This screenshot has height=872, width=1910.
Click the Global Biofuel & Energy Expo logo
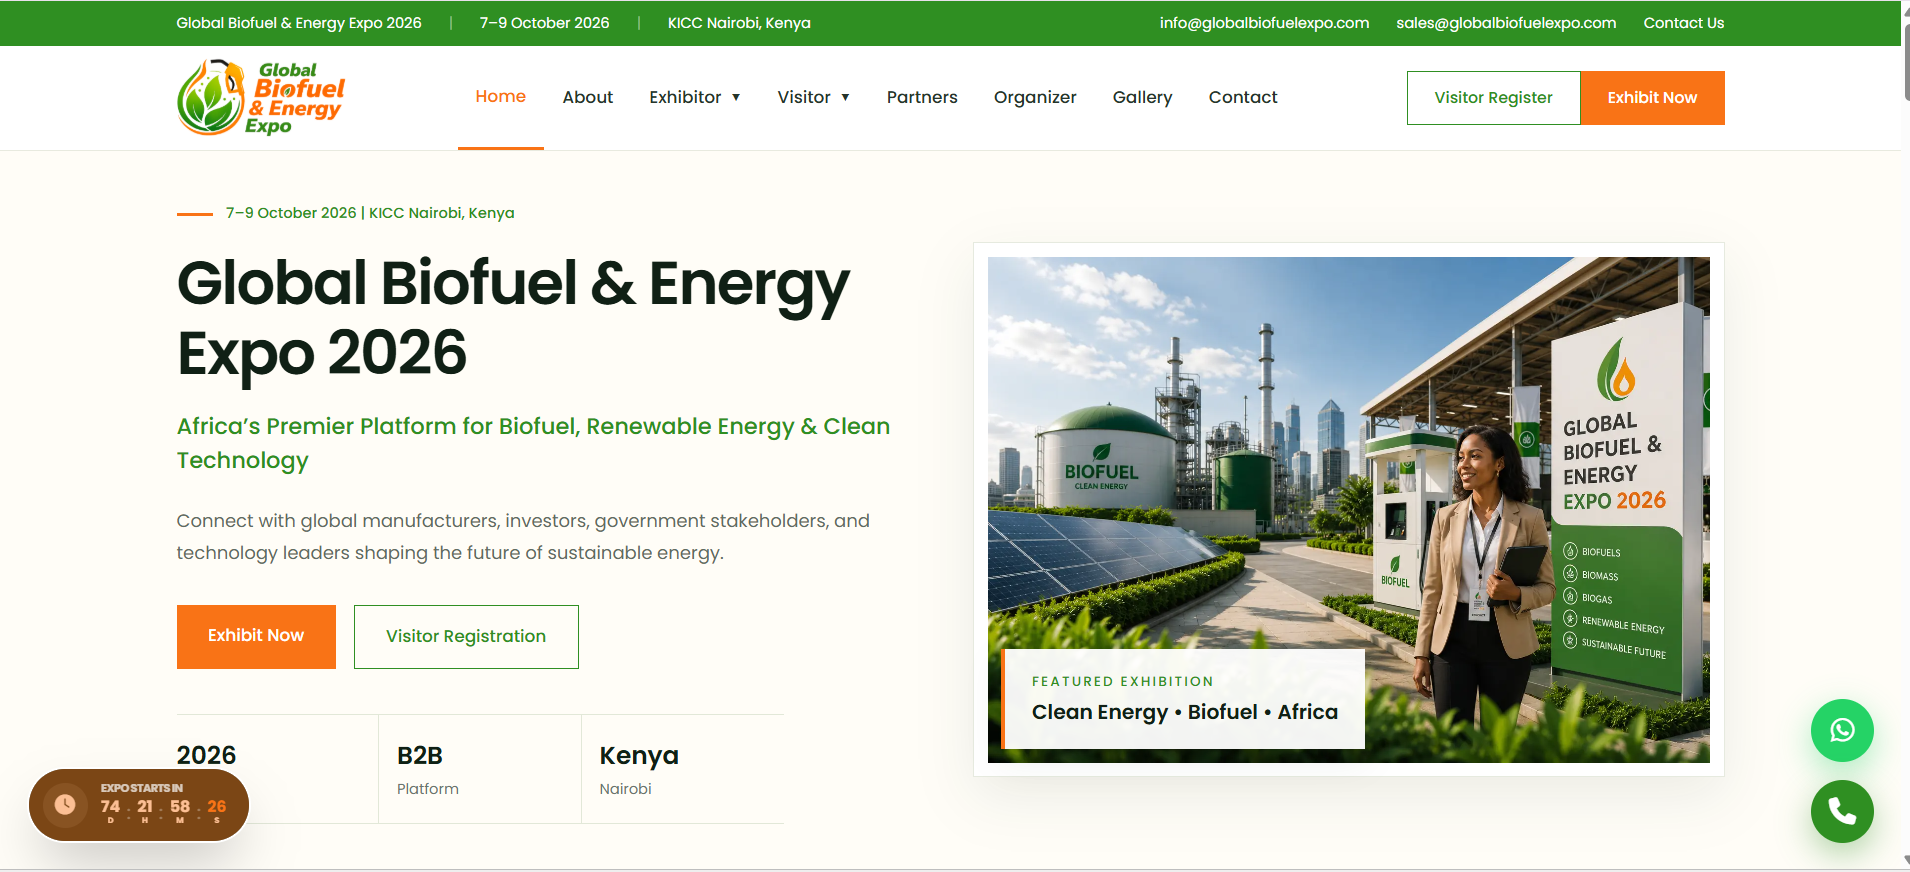[x=261, y=97]
